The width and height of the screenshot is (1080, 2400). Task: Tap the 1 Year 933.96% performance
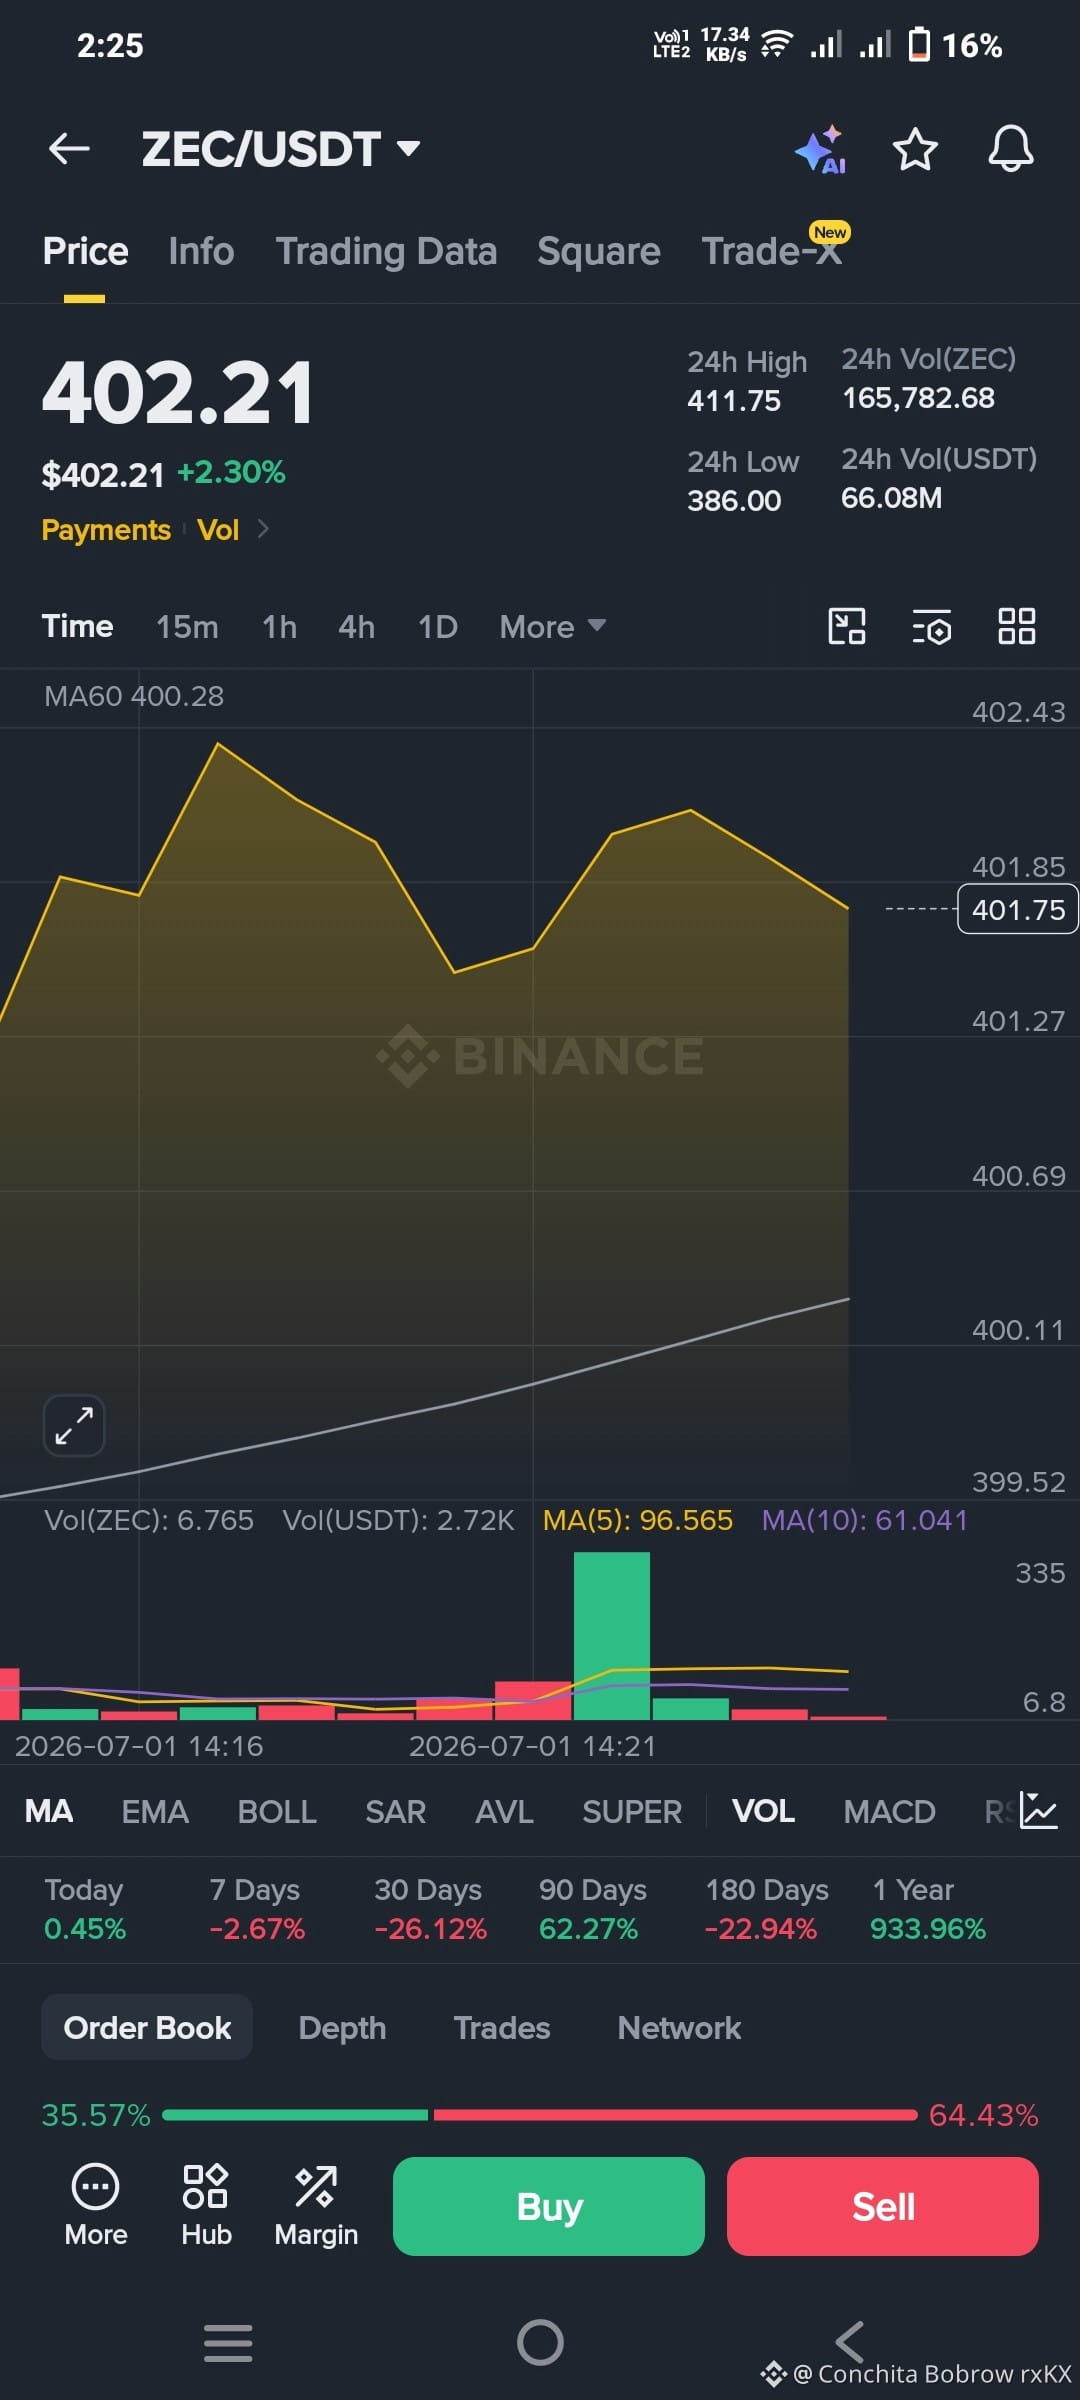tap(928, 1908)
